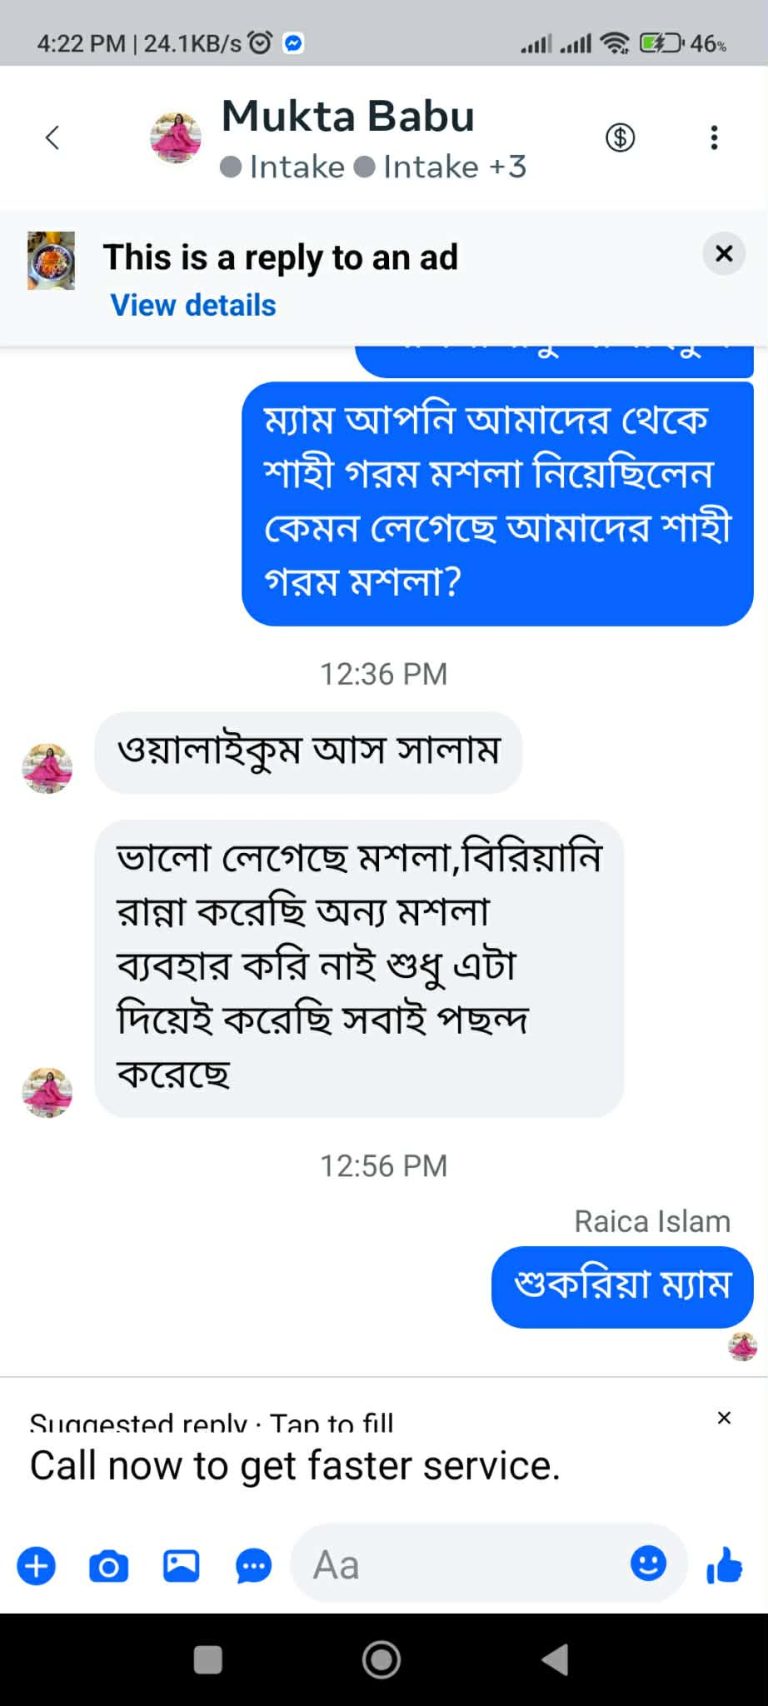Viewport: 768px width, 1706px height.
Task: Open the sticker/GIF picker icon
Action: (252, 1566)
